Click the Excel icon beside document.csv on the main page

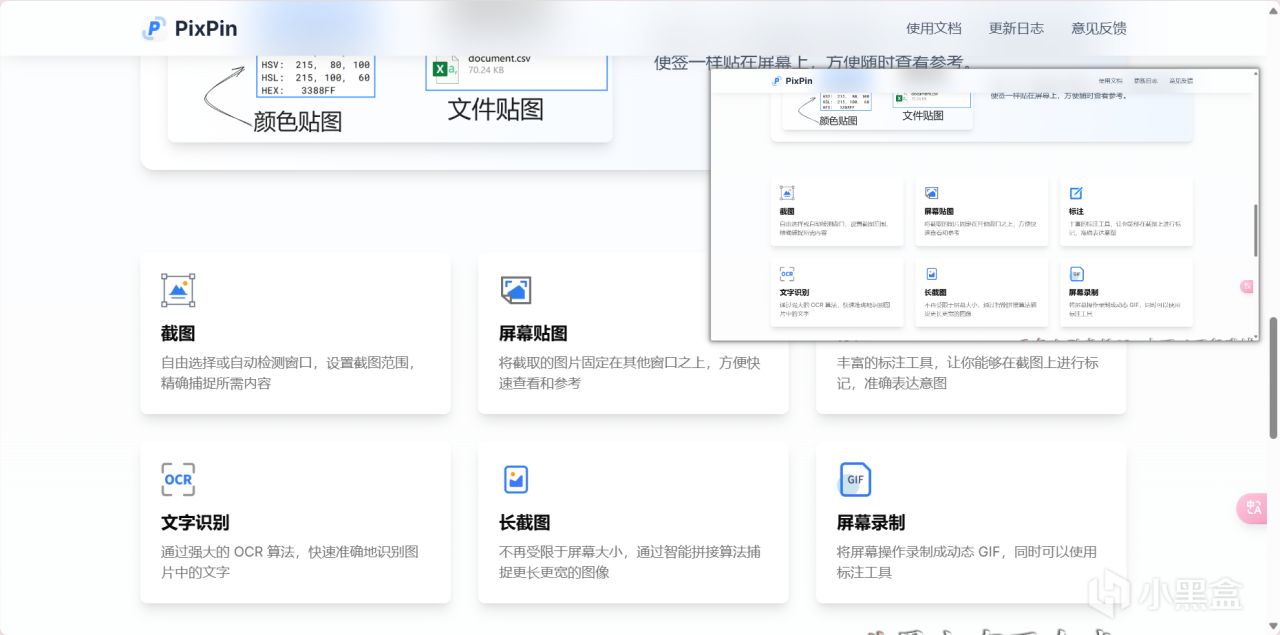pos(444,68)
